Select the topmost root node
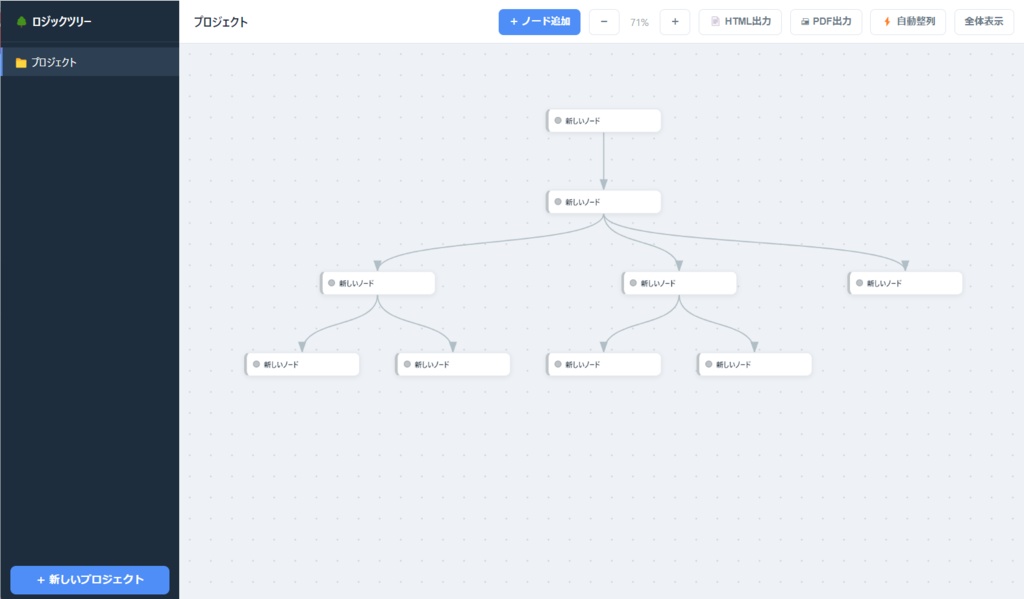The width and height of the screenshot is (1024, 599). [x=603, y=121]
